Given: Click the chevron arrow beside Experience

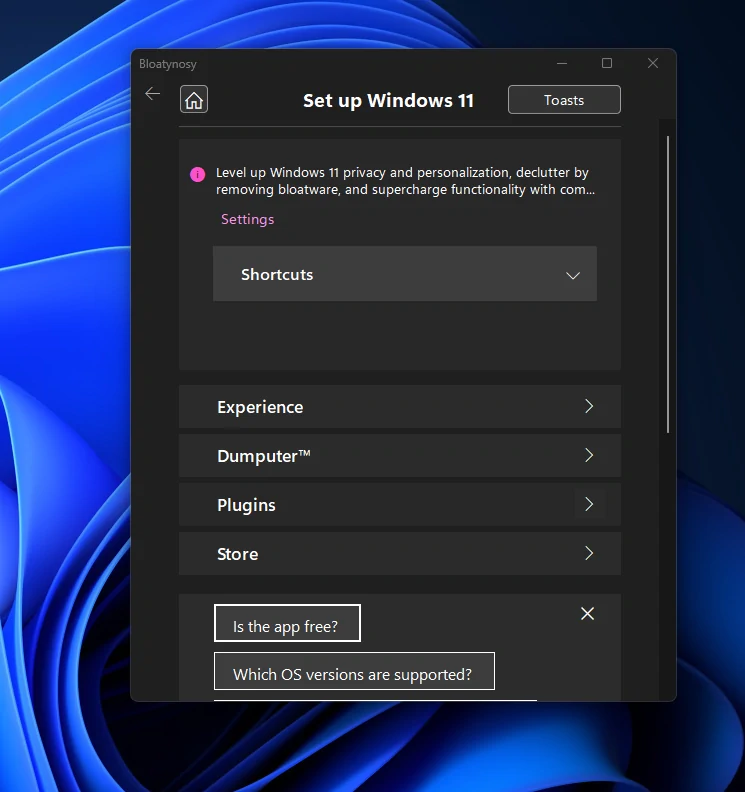Looking at the screenshot, I should click(588, 407).
